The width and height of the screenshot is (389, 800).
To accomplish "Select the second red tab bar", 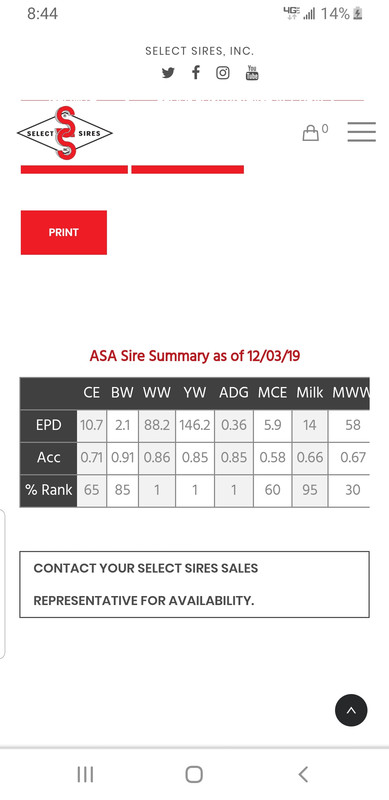I will (187, 169).
